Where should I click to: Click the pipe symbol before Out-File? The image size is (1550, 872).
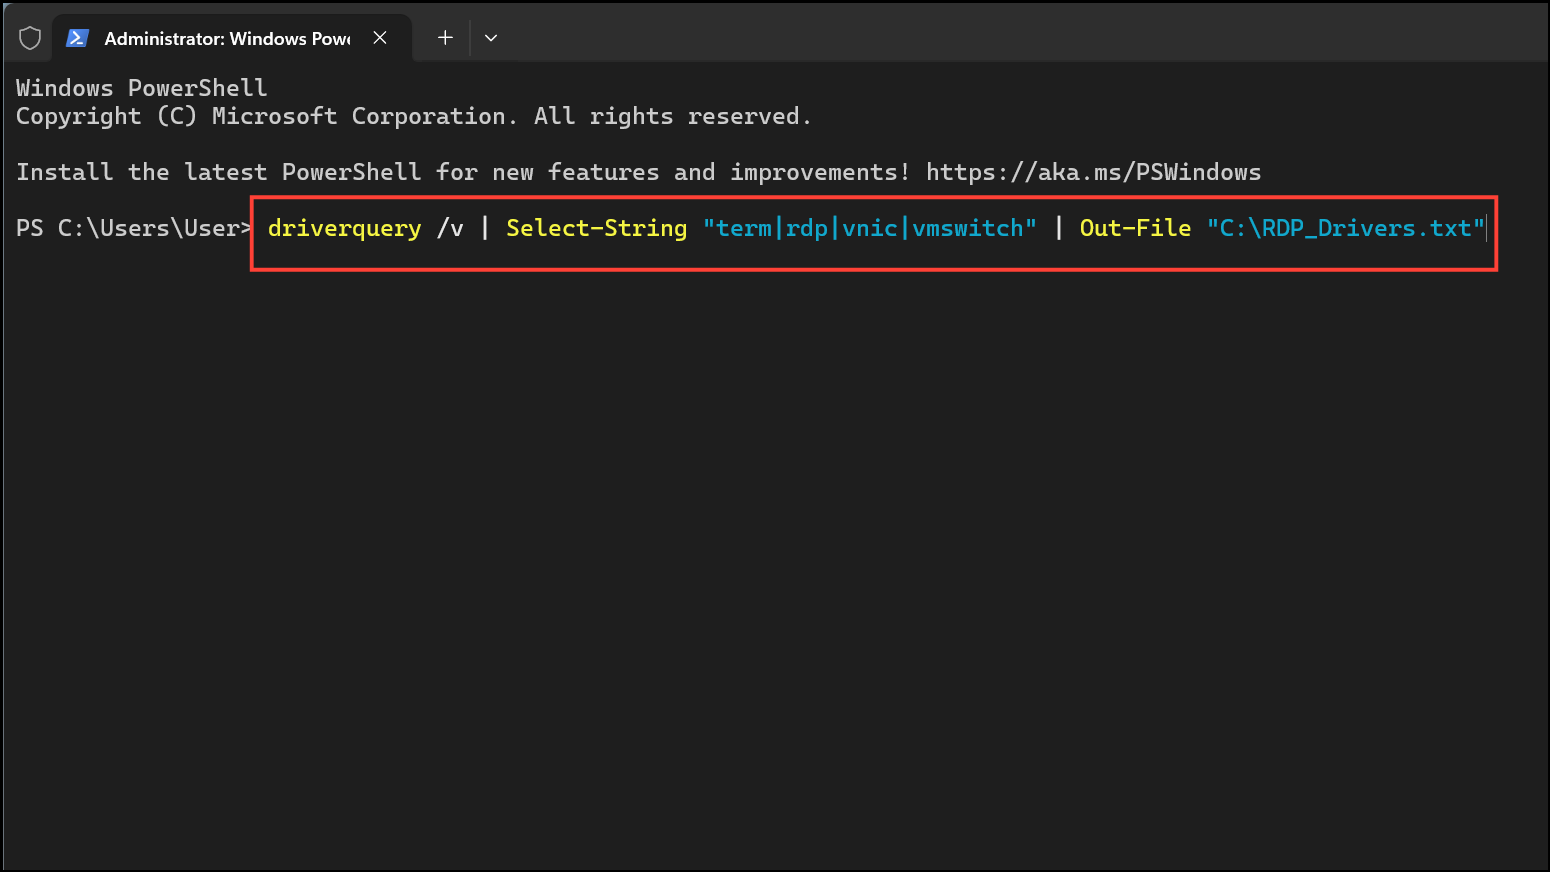point(1059,229)
